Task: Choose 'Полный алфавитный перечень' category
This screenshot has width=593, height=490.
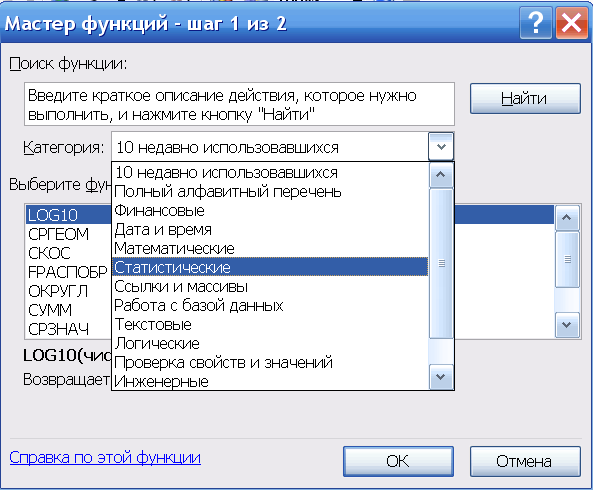Action: click(x=270, y=191)
